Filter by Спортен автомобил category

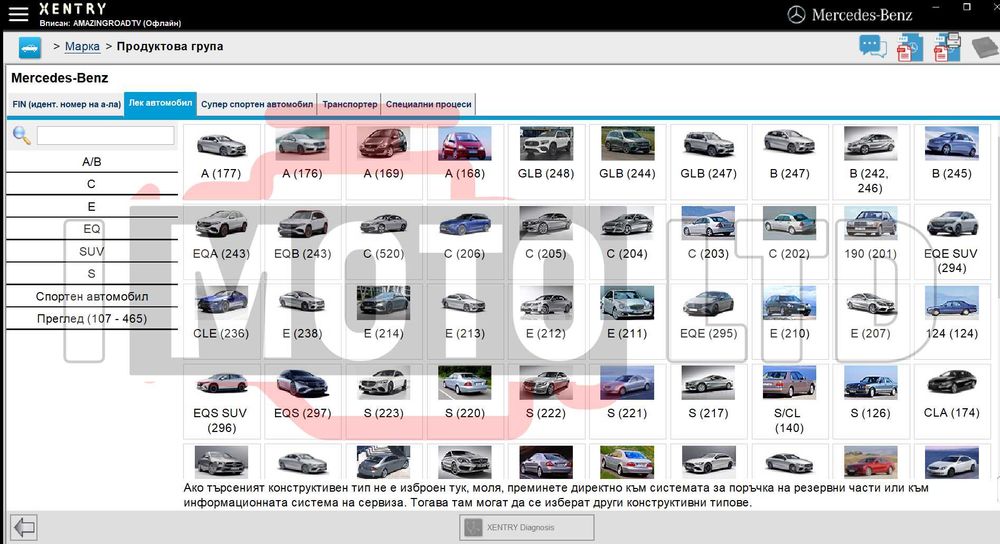point(92,297)
